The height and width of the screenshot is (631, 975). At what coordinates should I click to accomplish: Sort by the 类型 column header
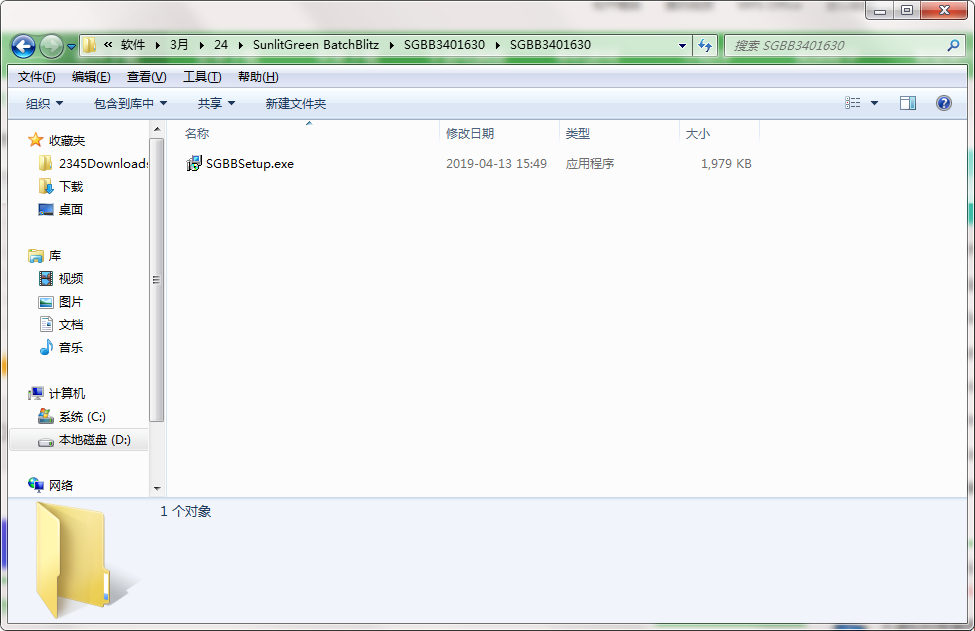(x=578, y=134)
